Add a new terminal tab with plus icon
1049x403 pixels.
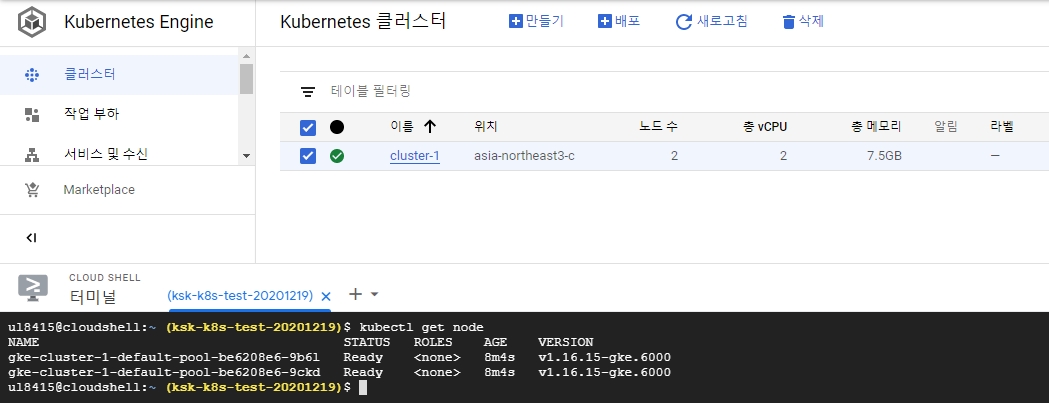pyautogui.click(x=356, y=294)
